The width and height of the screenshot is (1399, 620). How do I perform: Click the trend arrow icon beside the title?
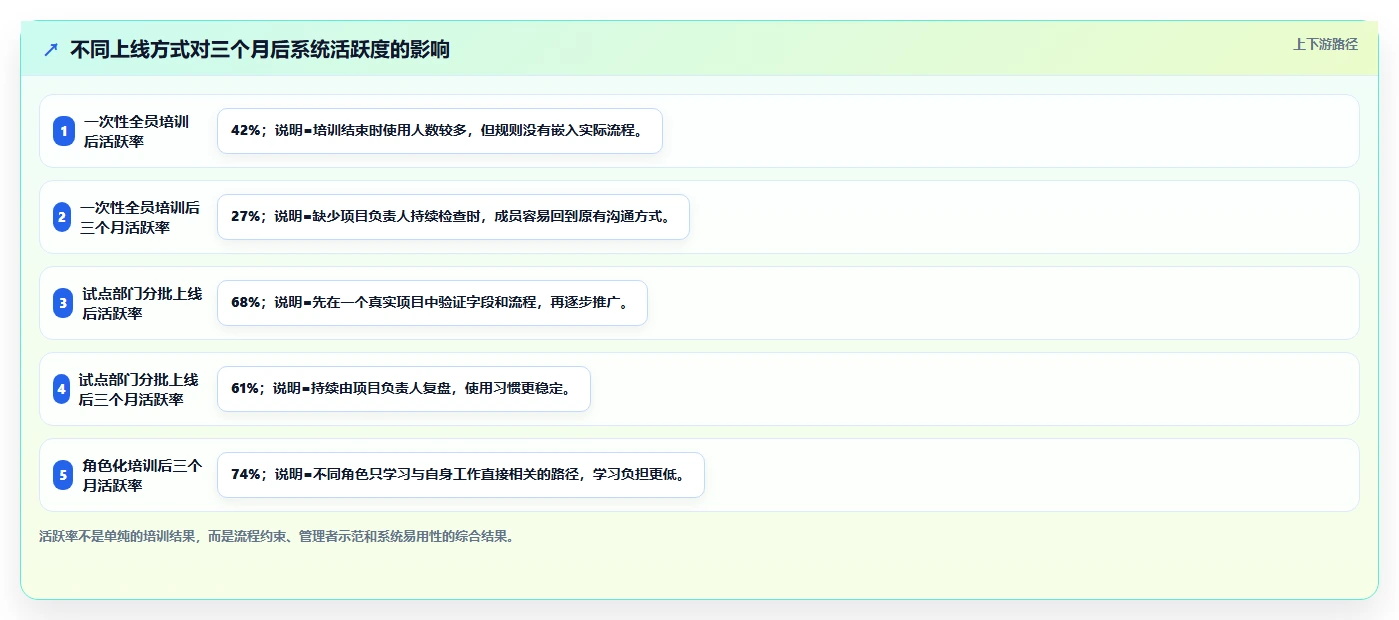coord(51,50)
